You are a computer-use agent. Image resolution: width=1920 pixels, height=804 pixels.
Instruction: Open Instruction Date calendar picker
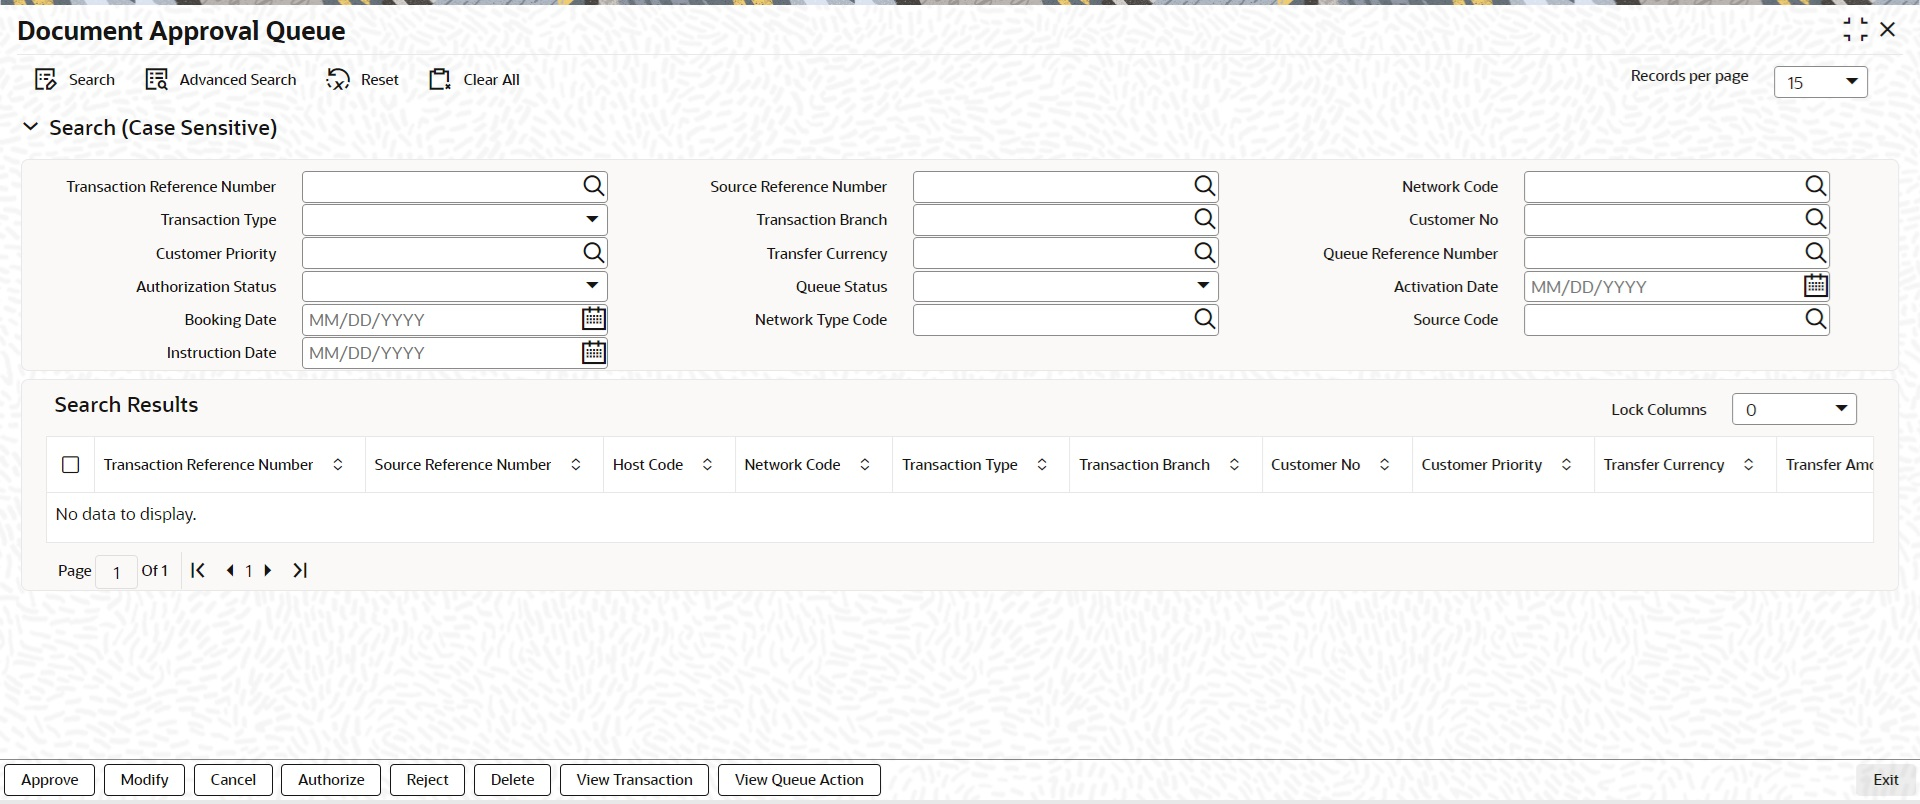(x=594, y=352)
